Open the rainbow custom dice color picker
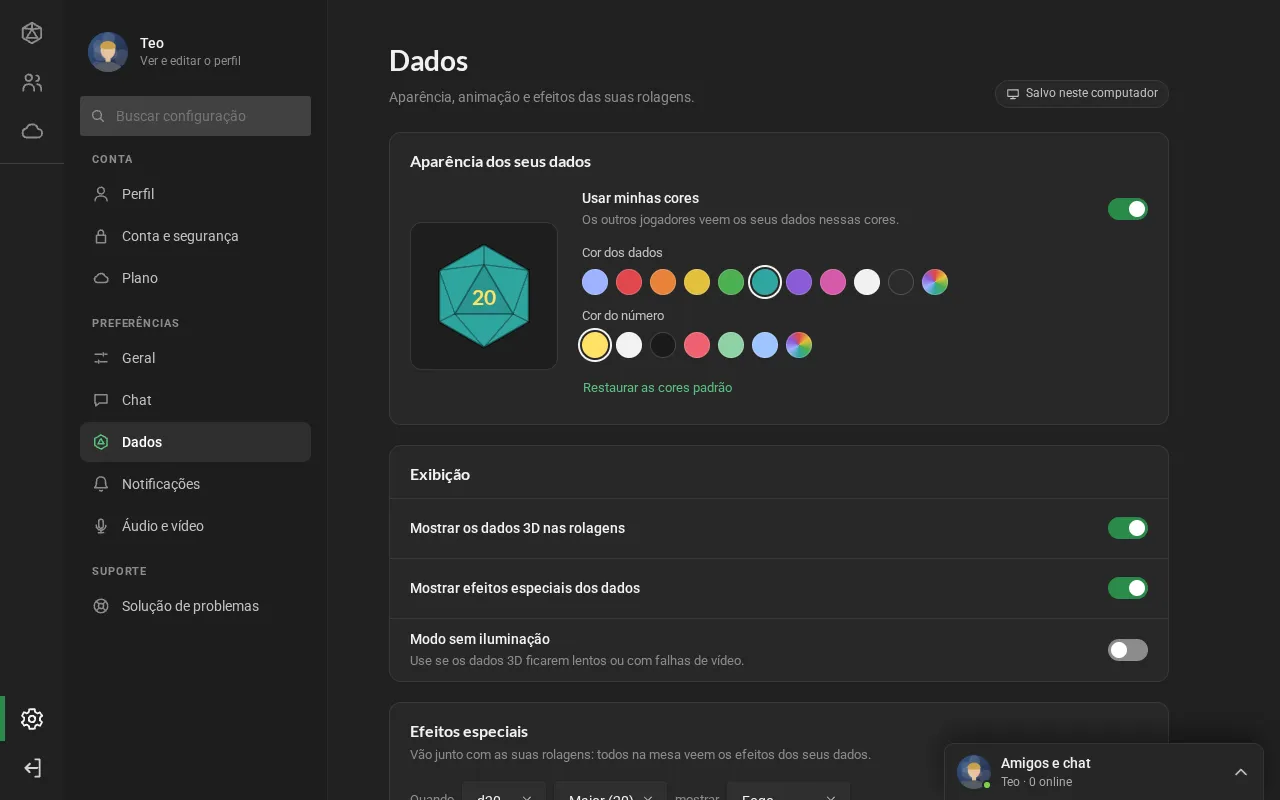The height and width of the screenshot is (800, 1280). (935, 282)
